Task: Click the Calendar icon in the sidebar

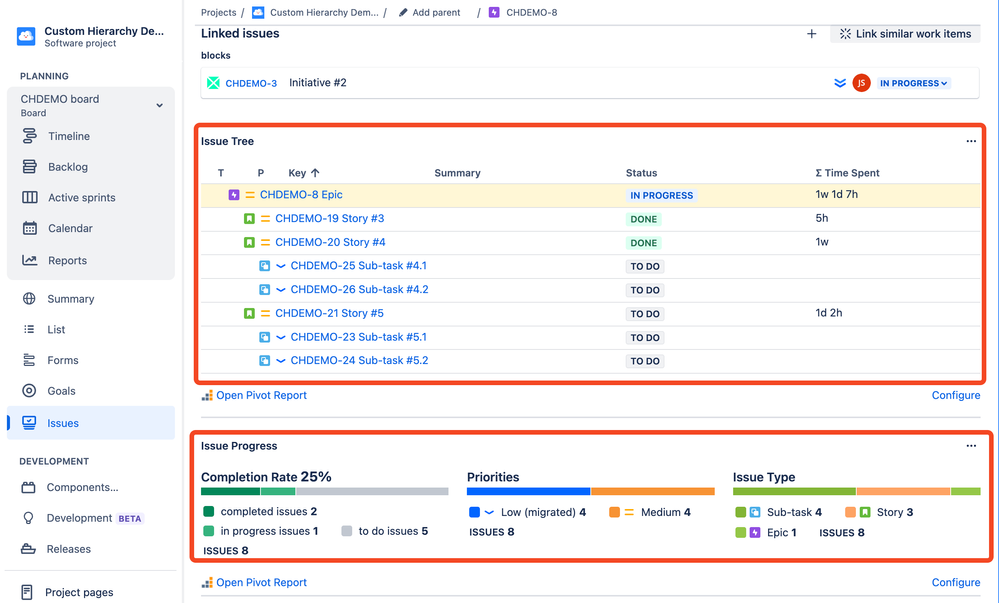Action: [x=29, y=228]
